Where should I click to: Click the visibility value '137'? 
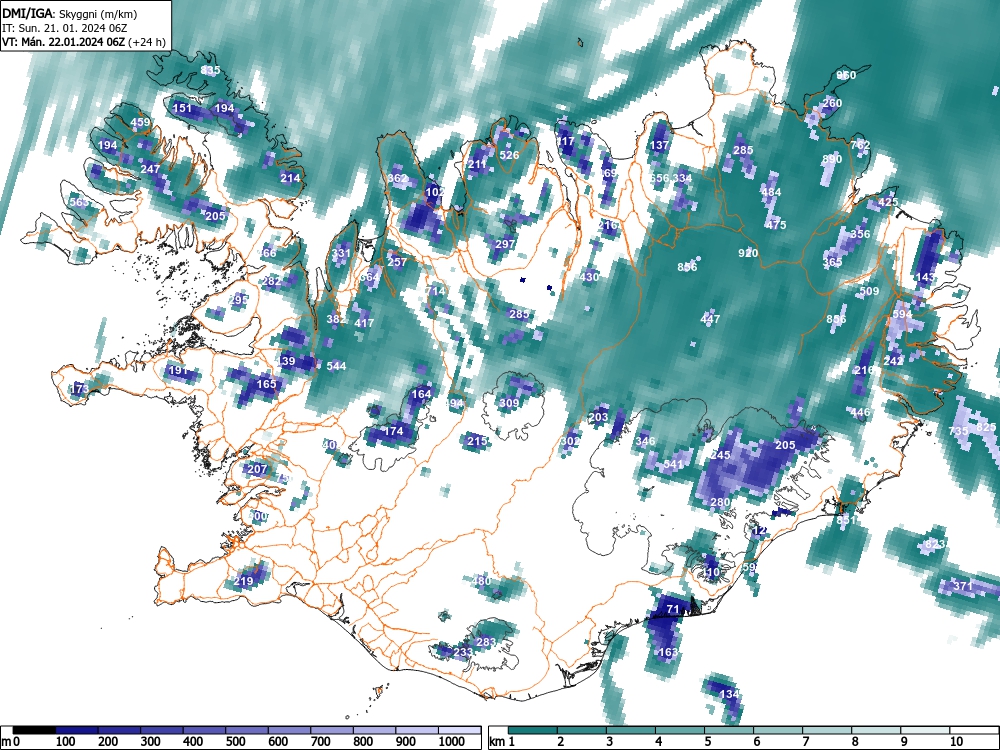[659, 145]
